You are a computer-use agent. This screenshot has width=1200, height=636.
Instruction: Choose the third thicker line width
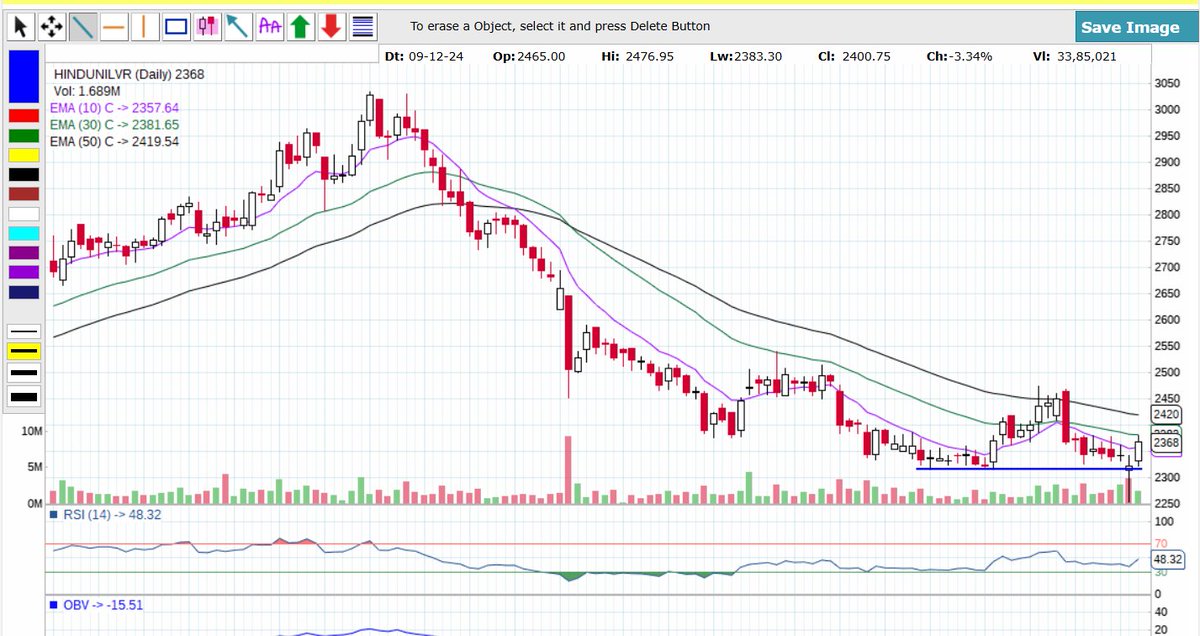[x=24, y=374]
